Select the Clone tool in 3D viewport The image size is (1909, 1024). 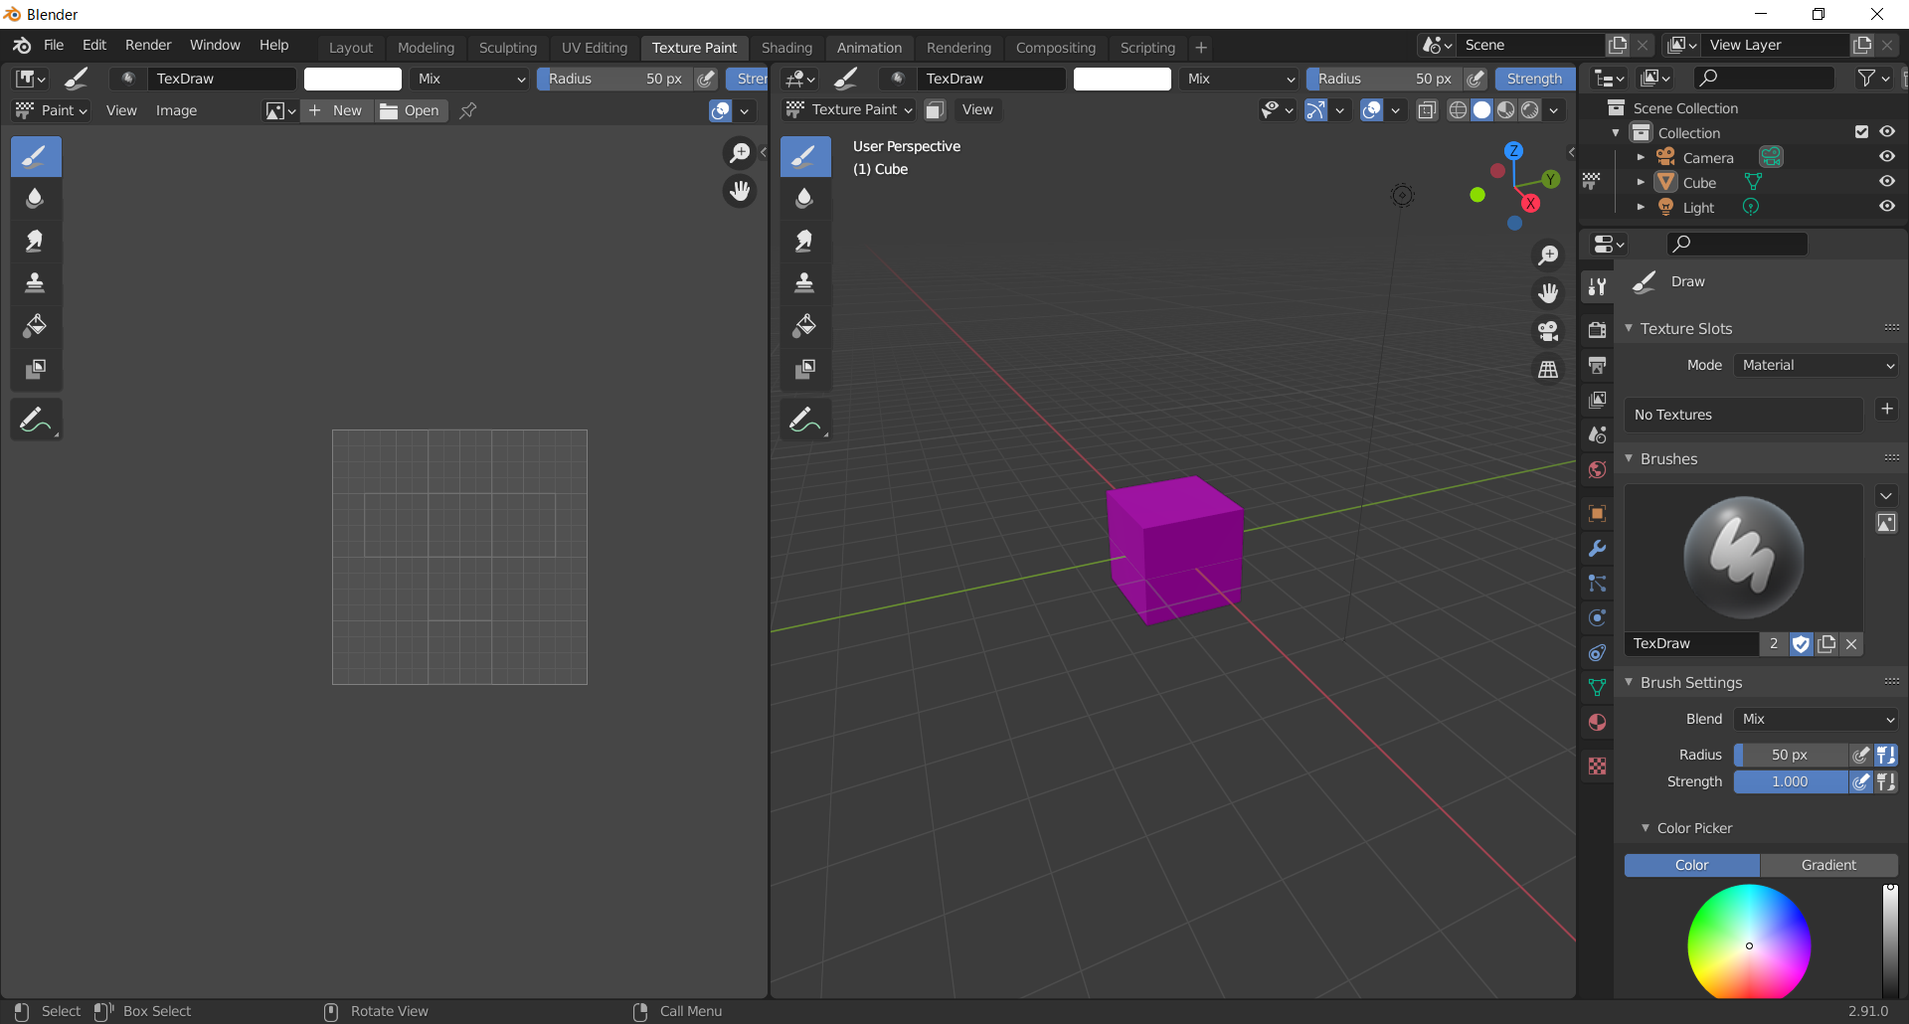click(x=804, y=283)
